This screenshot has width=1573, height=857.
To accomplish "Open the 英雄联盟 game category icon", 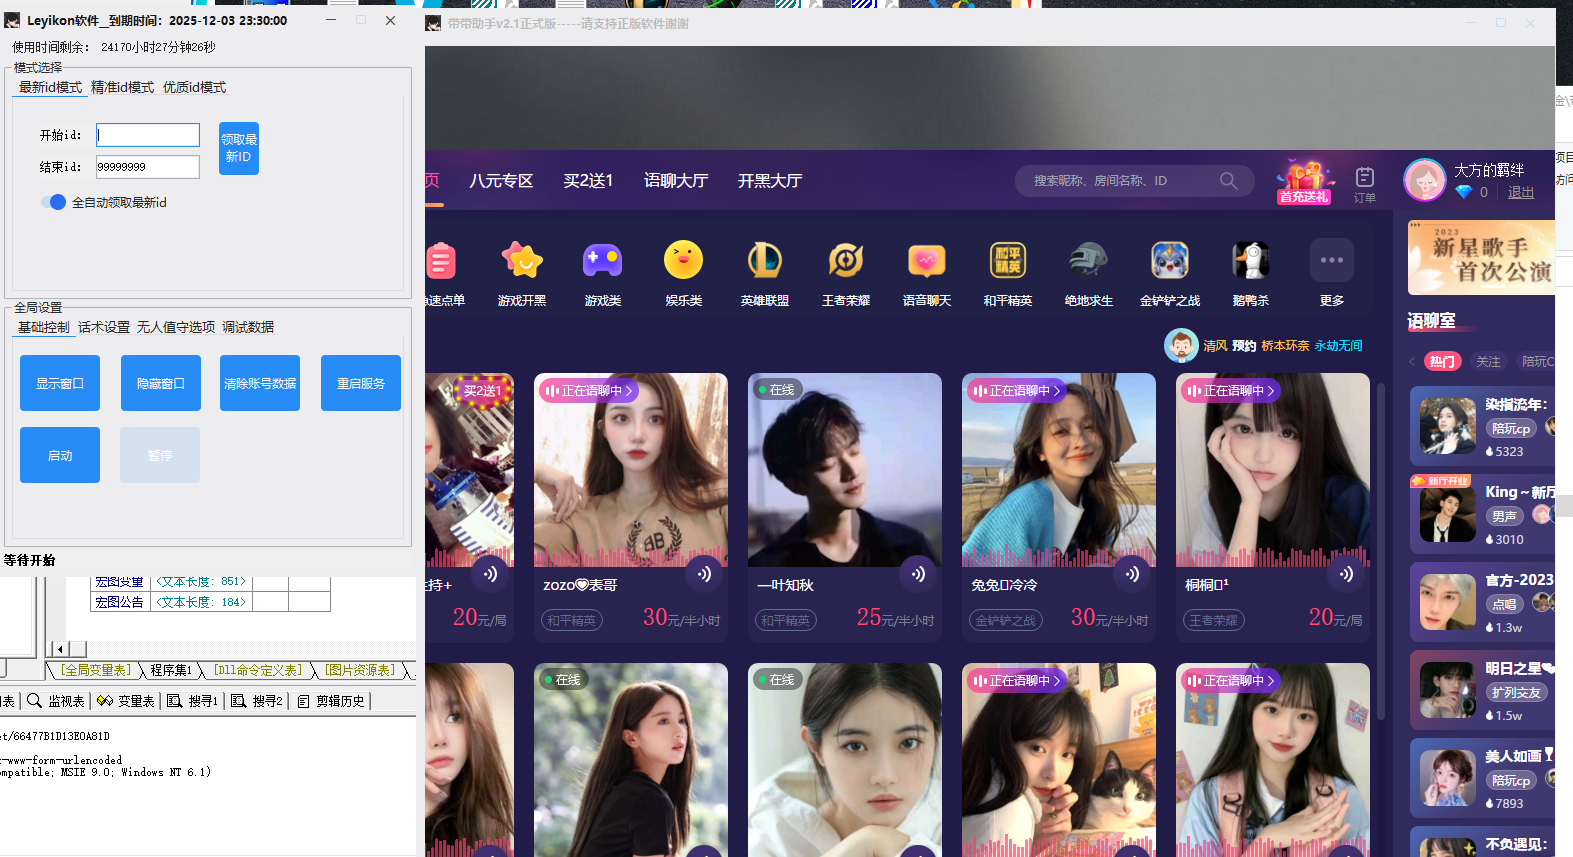I will (764, 262).
